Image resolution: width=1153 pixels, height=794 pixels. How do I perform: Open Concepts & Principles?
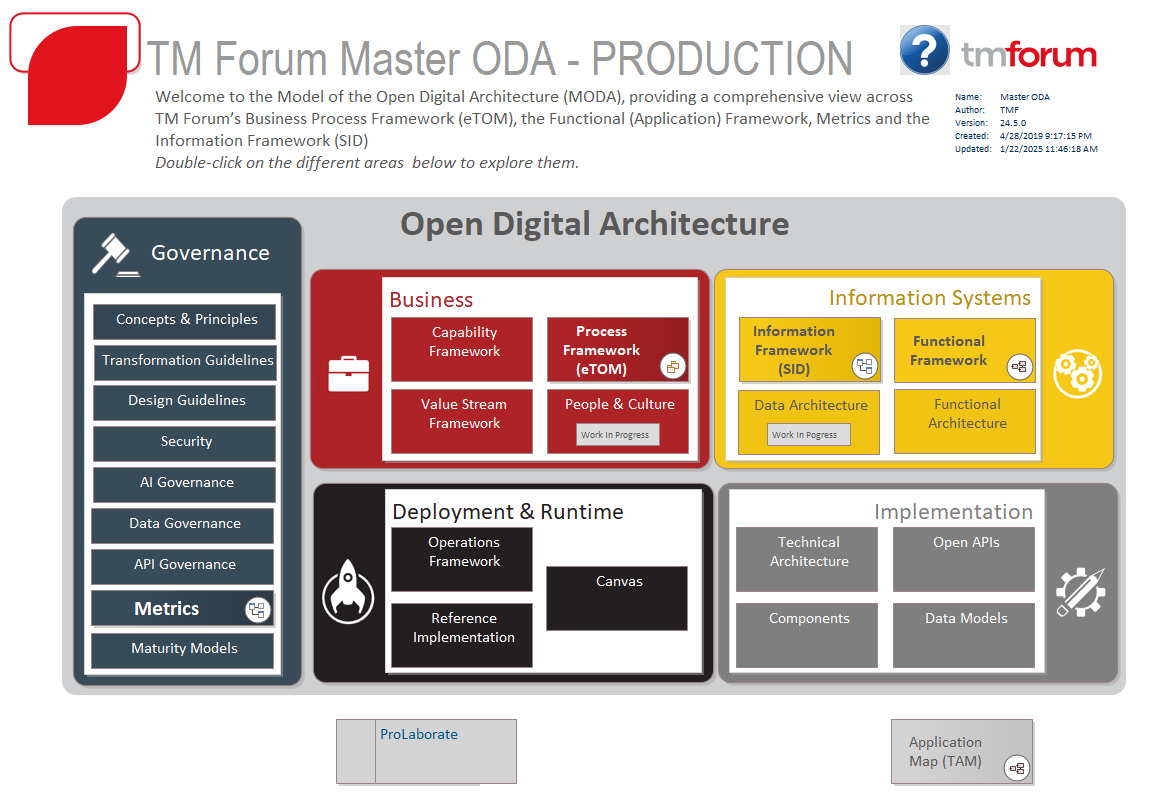point(185,321)
